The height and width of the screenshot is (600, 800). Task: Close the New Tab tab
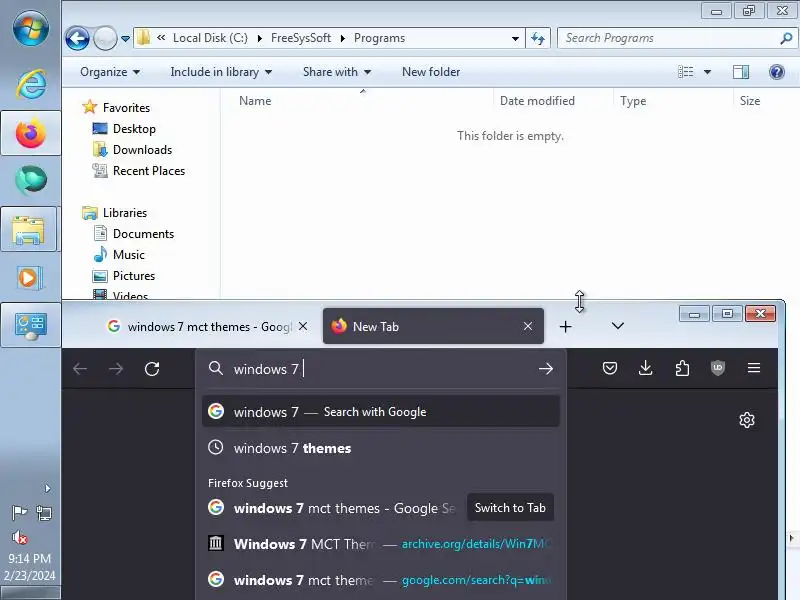click(528, 326)
